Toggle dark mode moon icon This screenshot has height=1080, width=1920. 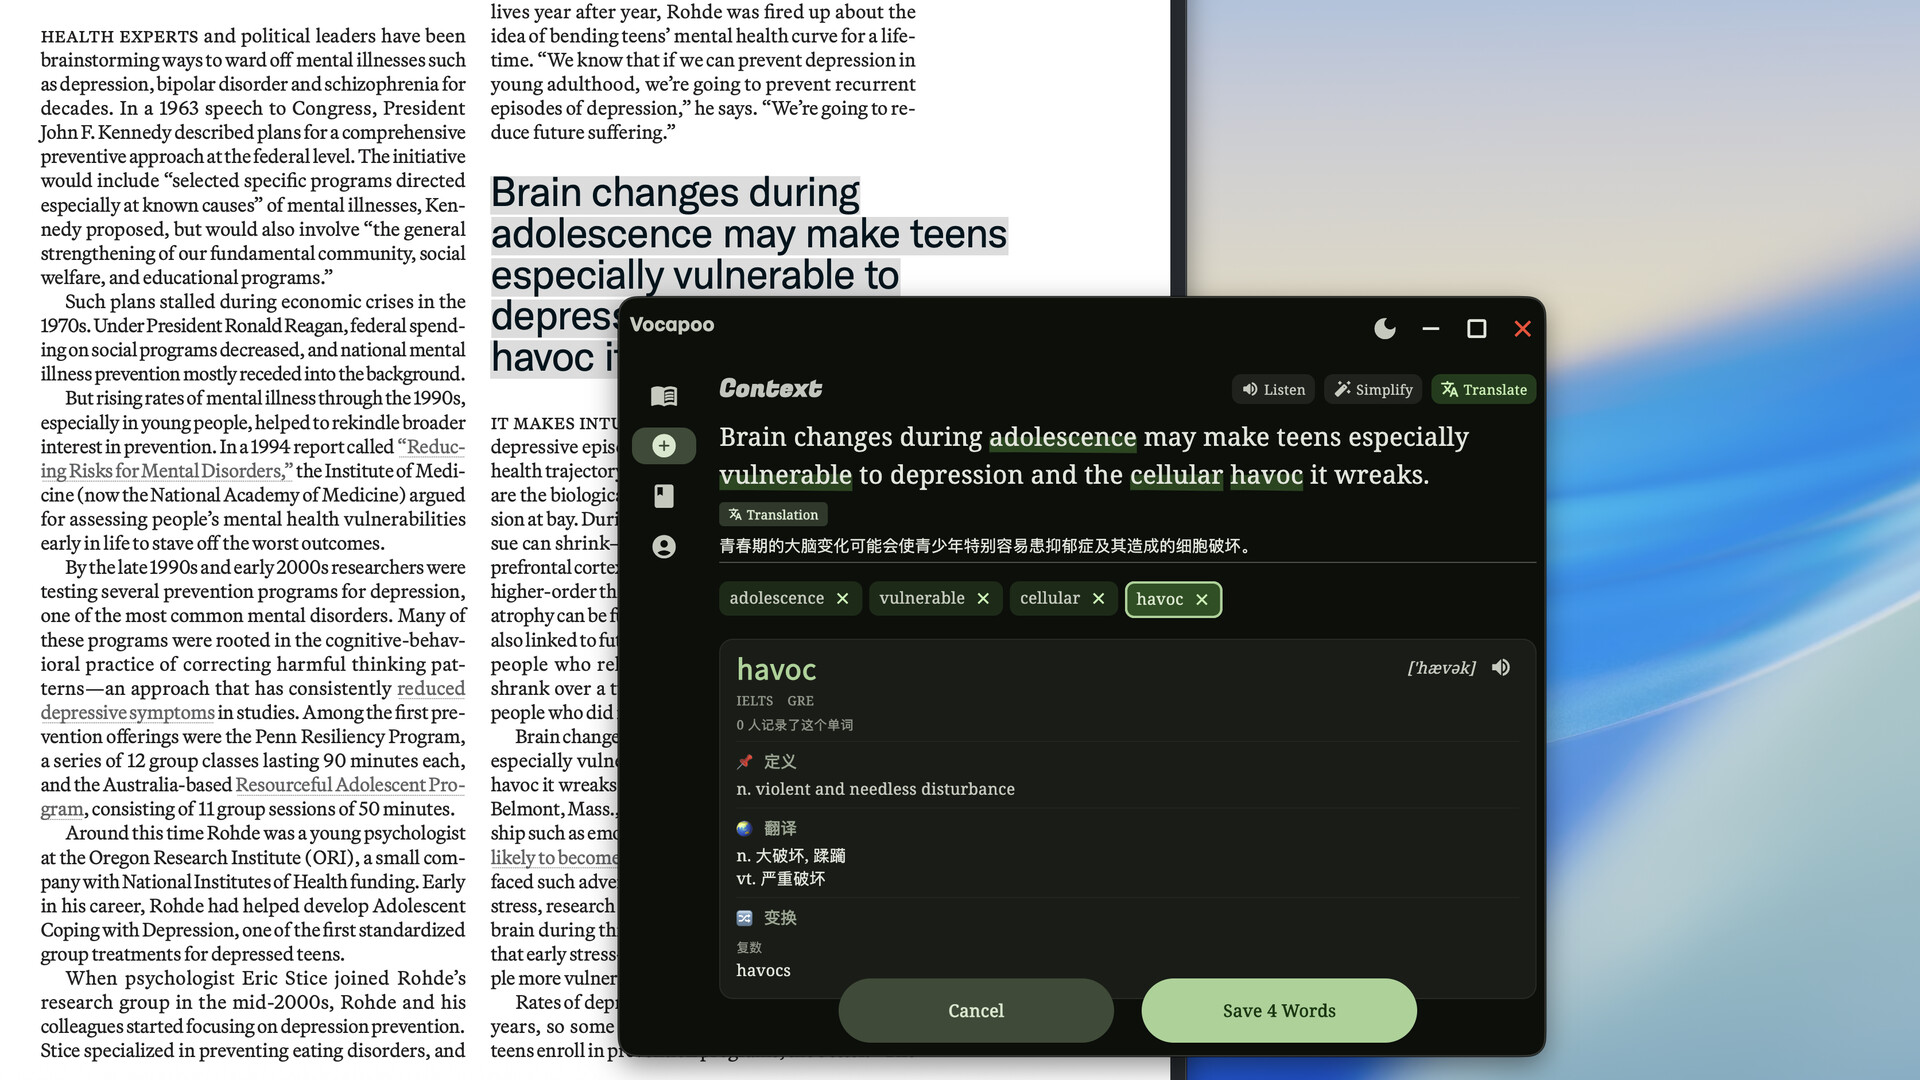pyautogui.click(x=1385, y=329)
